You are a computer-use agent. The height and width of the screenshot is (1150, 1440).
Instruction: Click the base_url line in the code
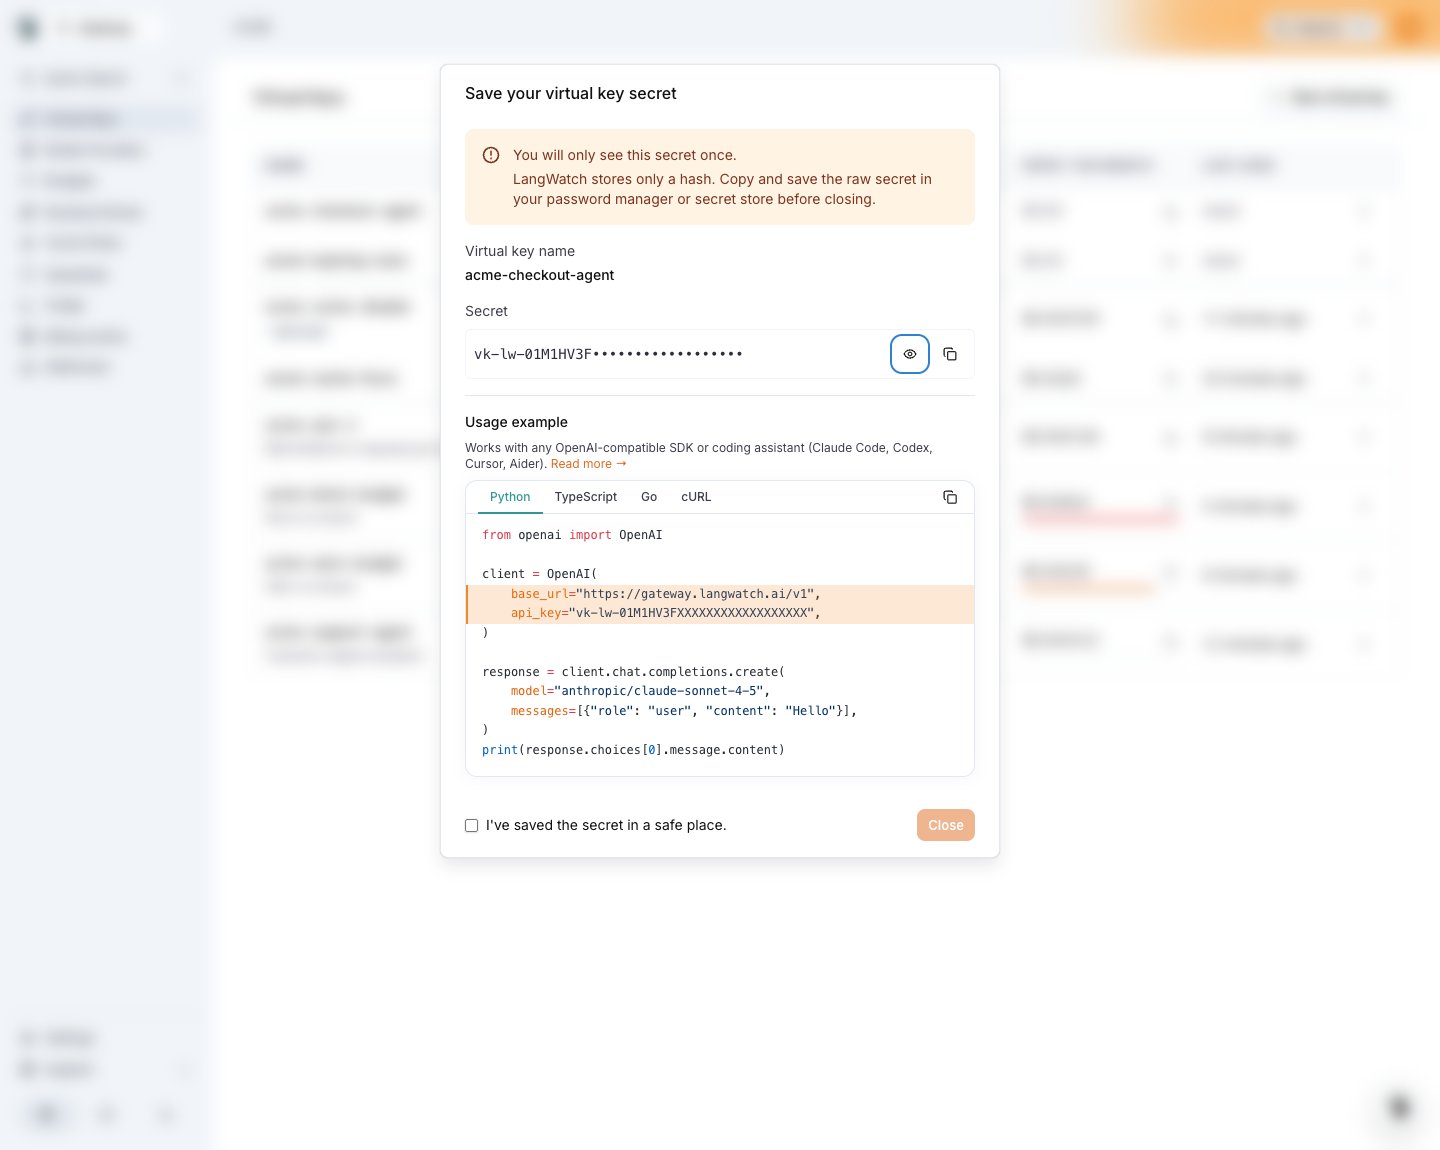[x=665, y=594]
